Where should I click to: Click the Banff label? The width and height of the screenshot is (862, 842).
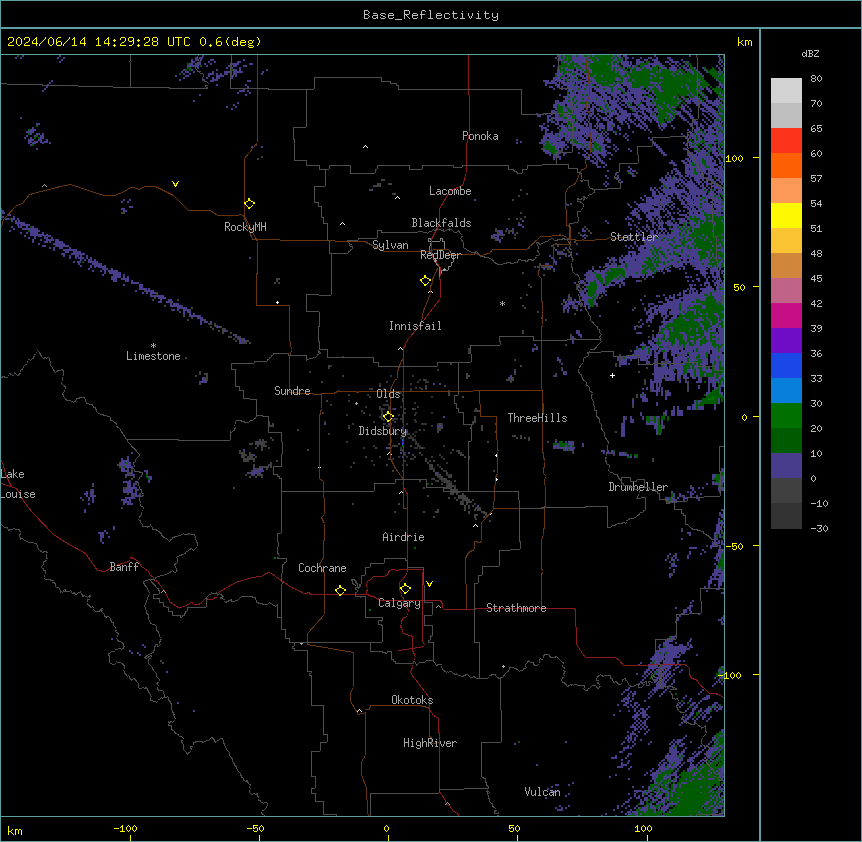coord(124,567)
